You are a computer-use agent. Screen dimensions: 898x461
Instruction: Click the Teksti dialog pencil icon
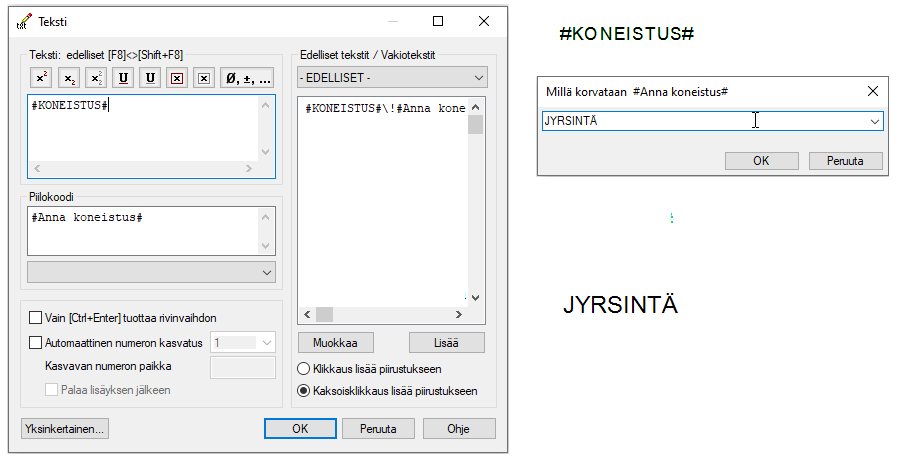[x=24, y=22]
